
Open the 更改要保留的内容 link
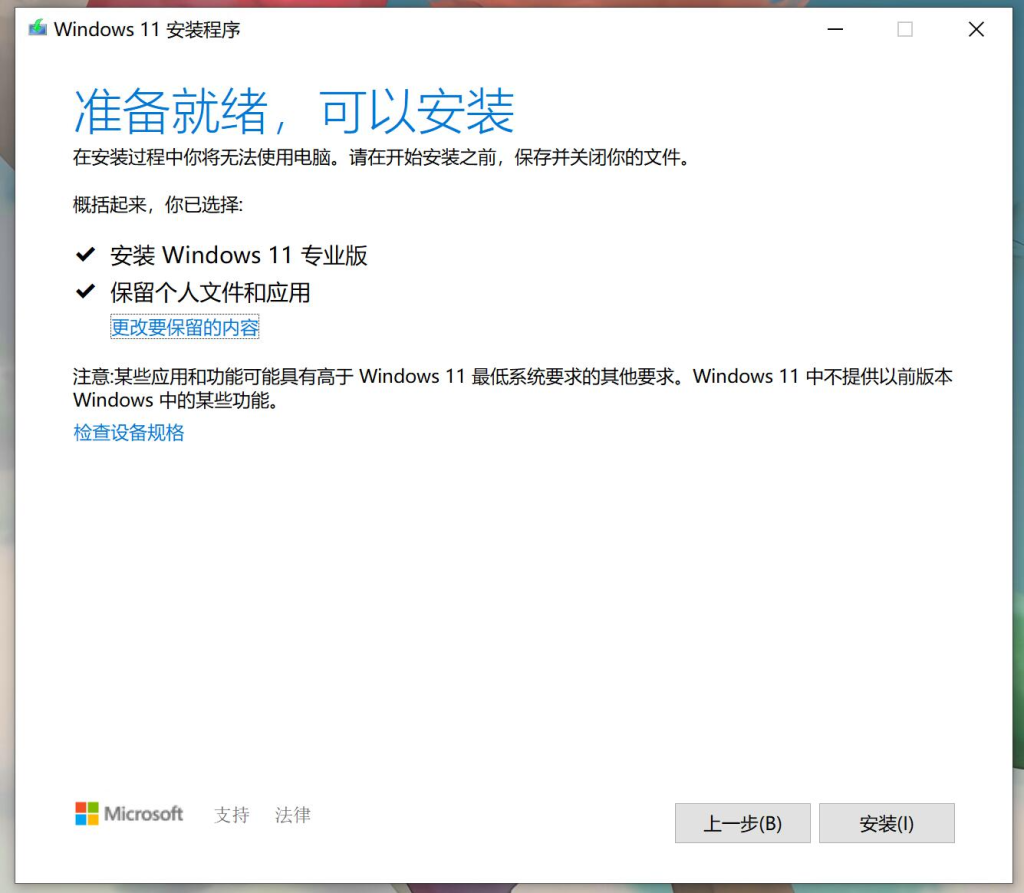pos(185,327)
